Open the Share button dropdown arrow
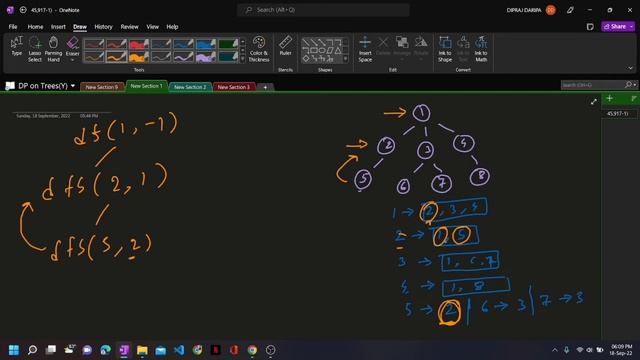This screenshot has width=640, height=360. coord(631,27)
